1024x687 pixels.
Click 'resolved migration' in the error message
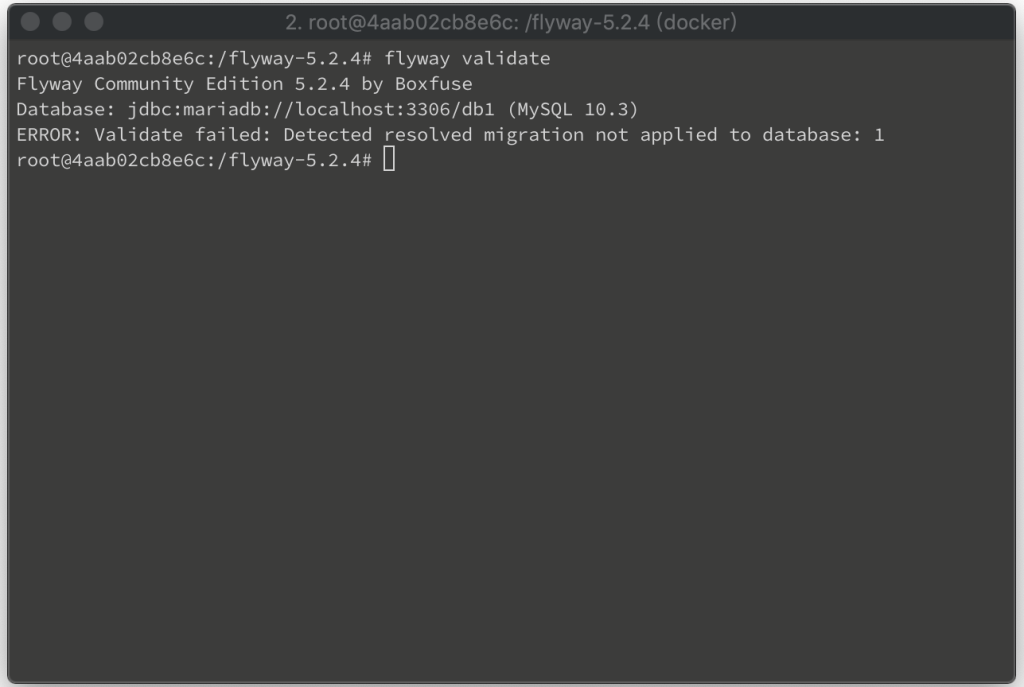[x=484, y=135]
